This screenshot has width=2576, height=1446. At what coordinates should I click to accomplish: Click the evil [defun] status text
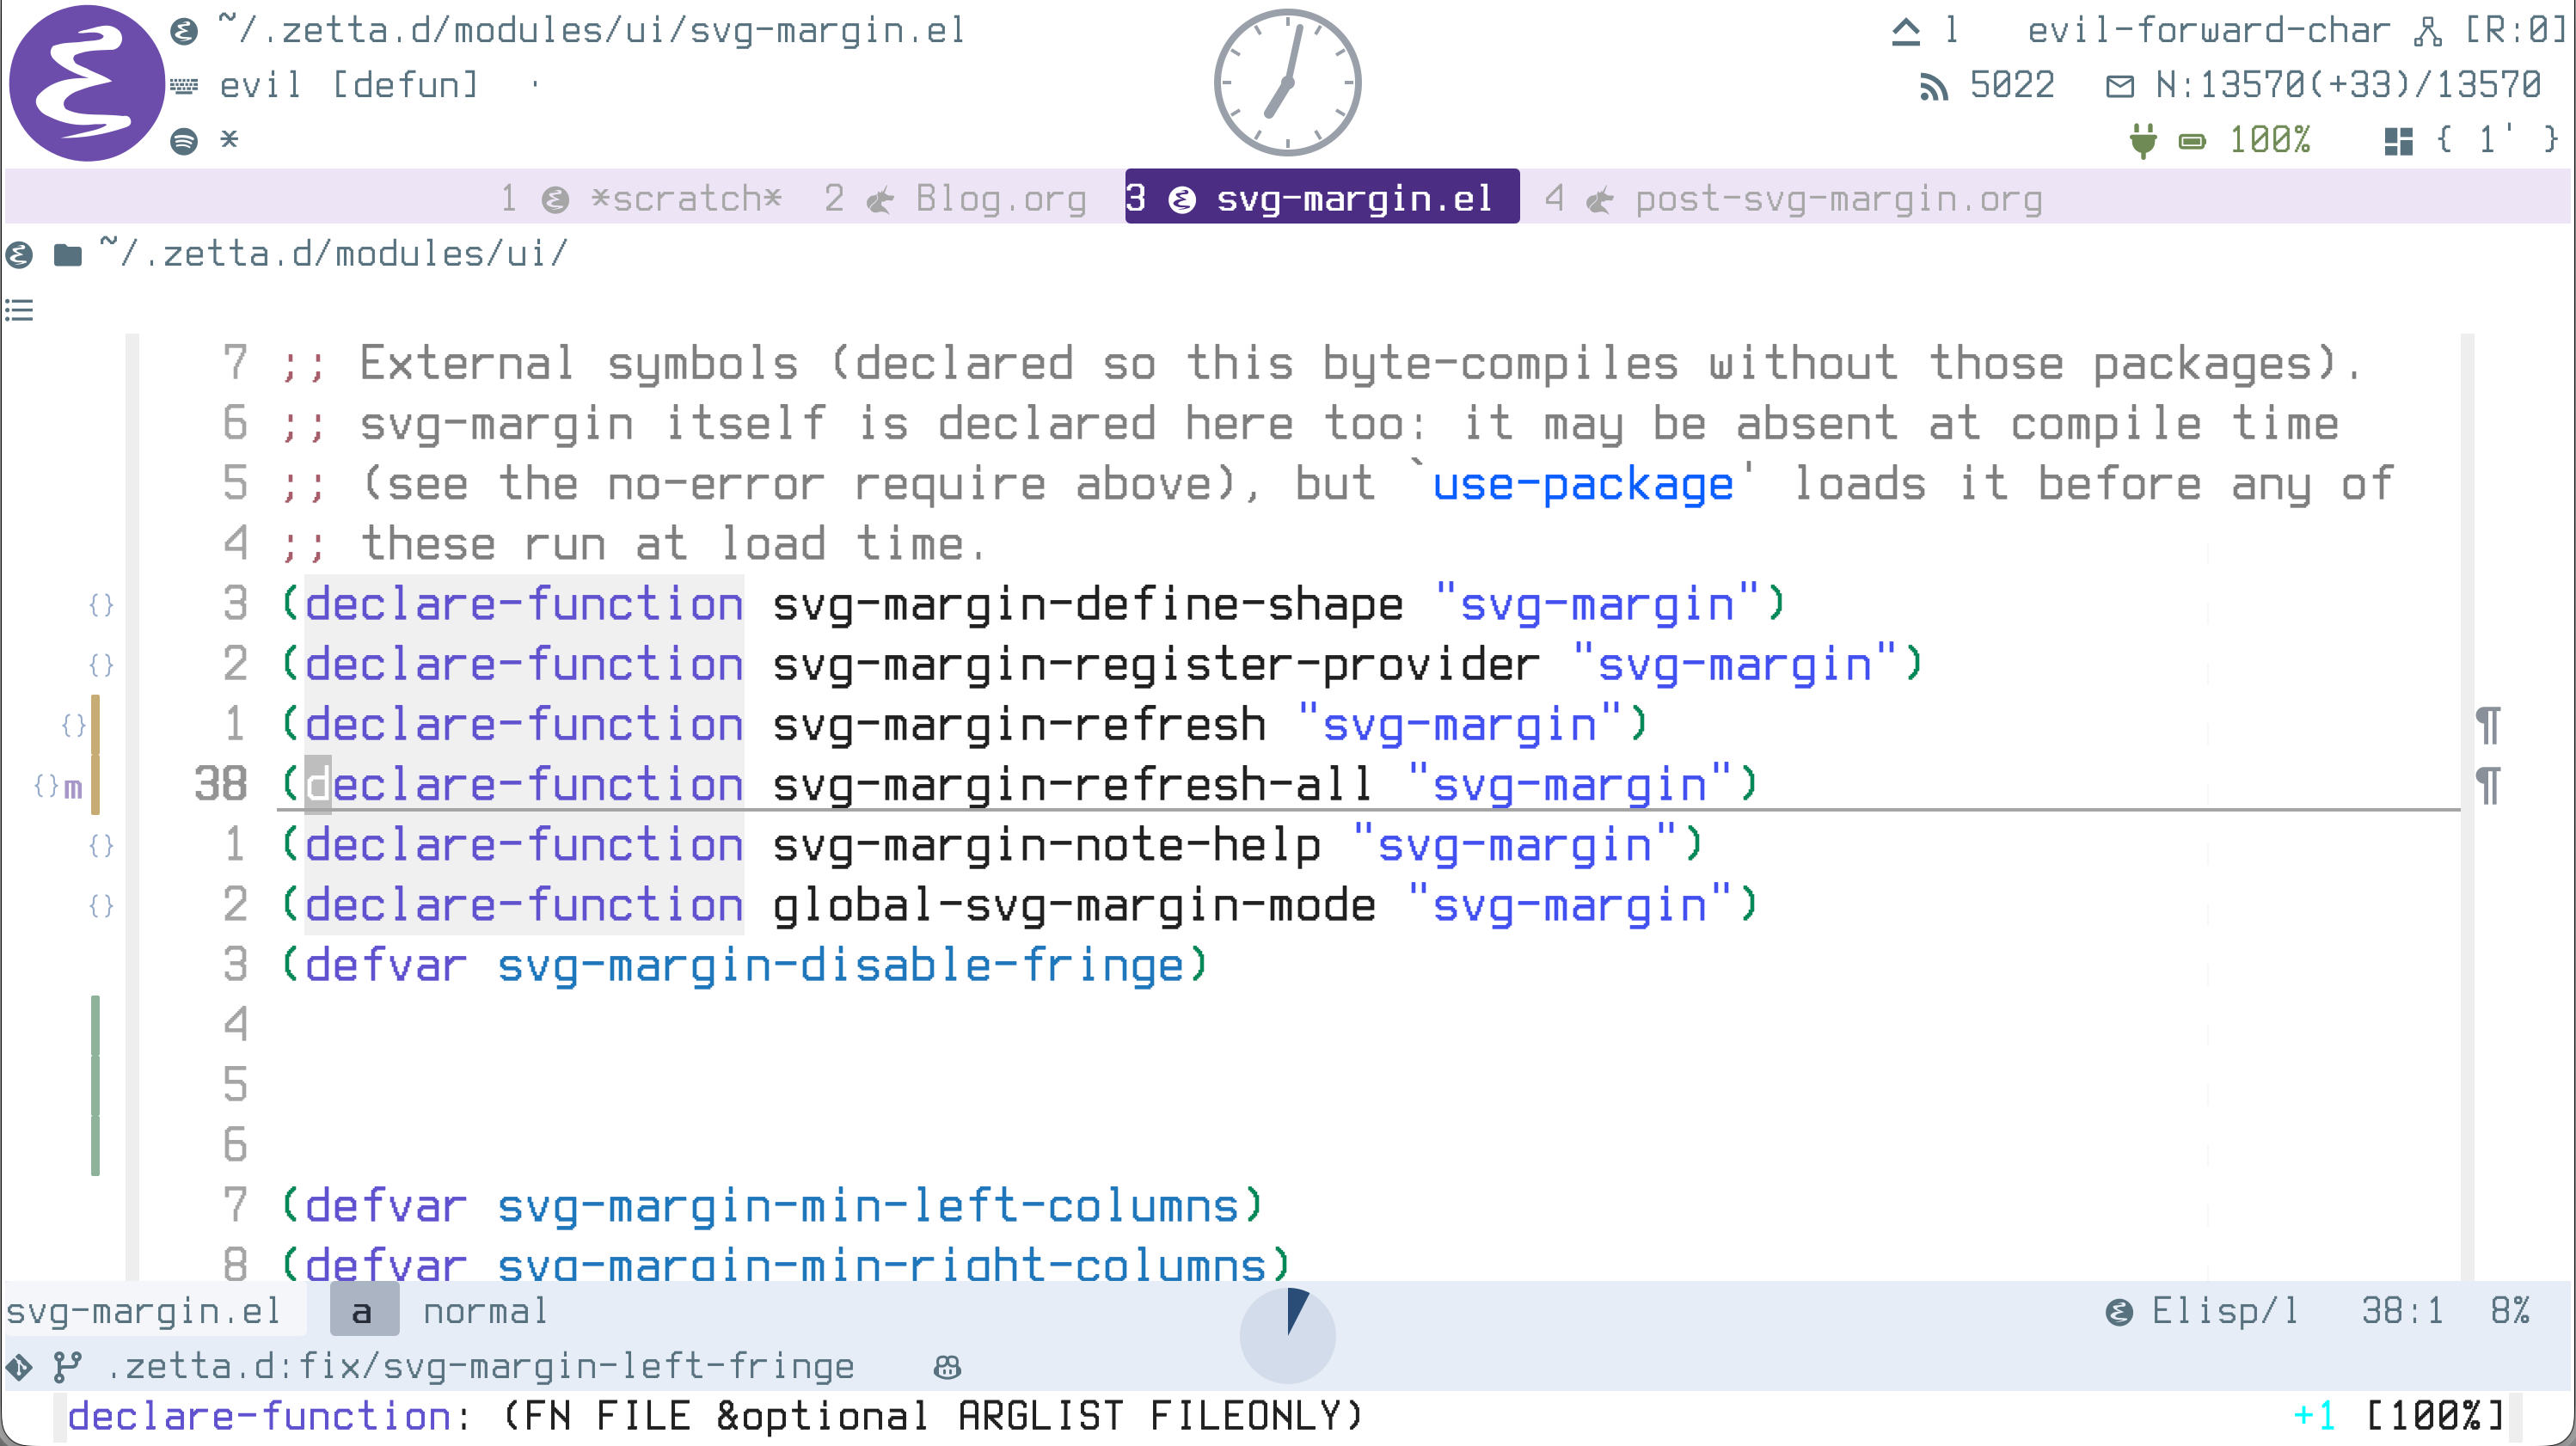point(349,86)
